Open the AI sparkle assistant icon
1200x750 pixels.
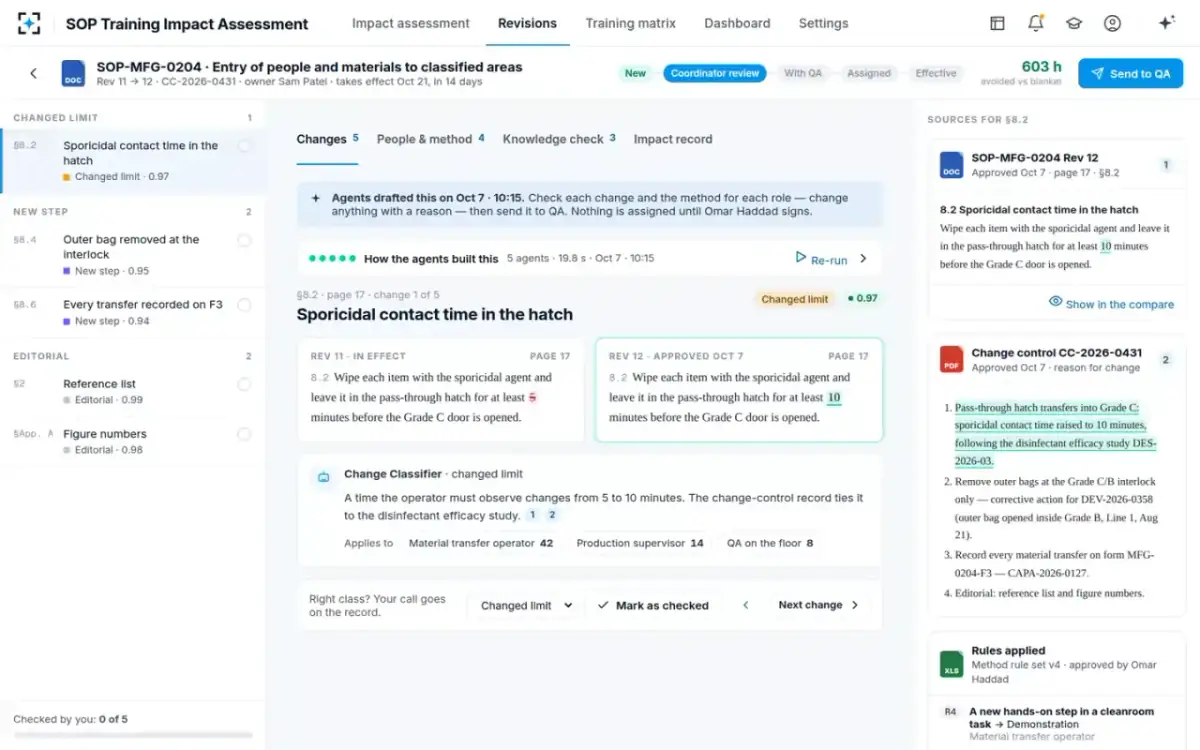(1166, 23)
